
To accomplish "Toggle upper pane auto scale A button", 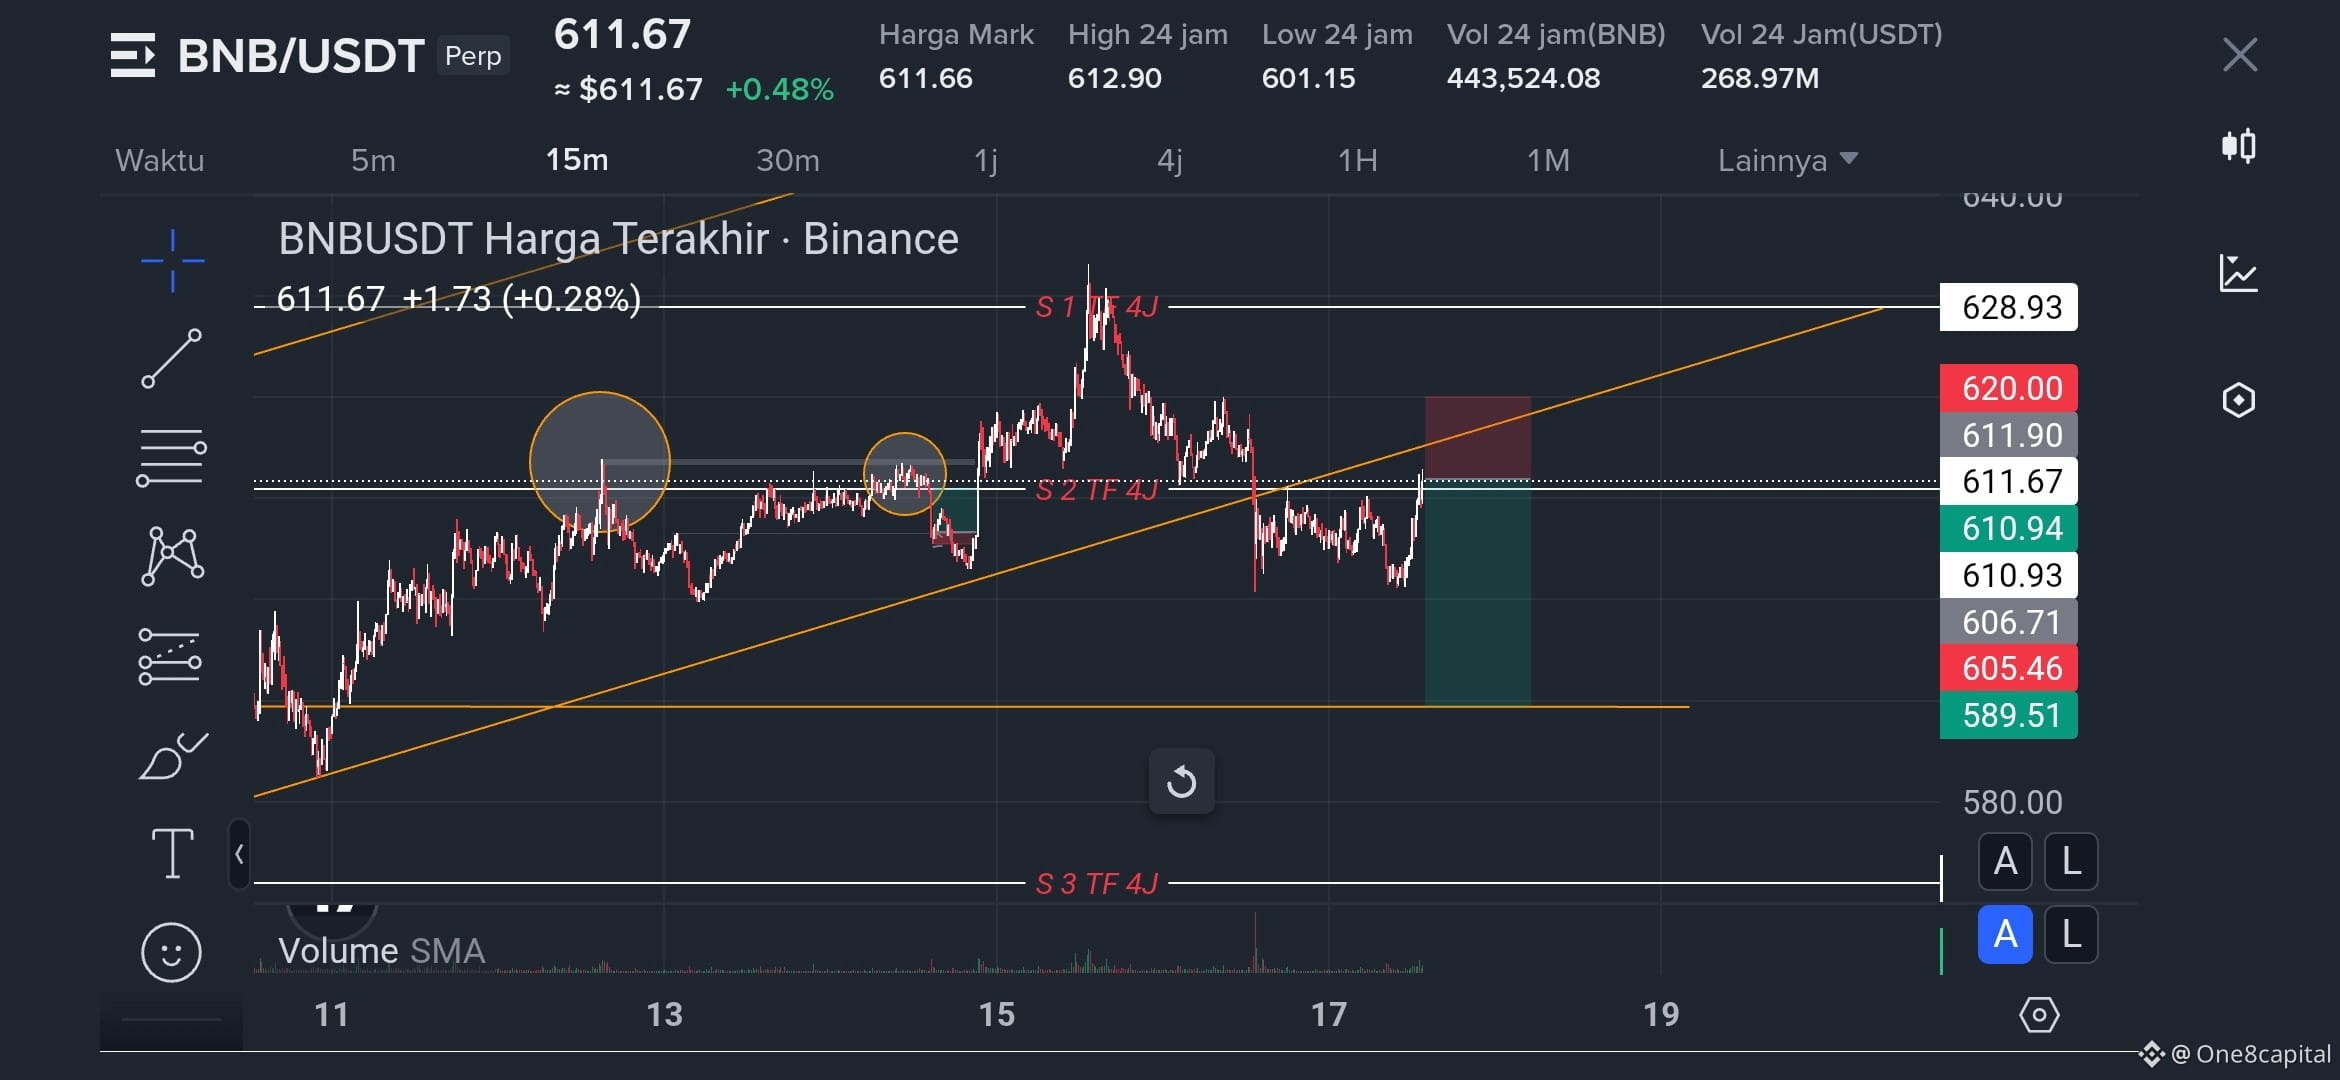I will coord(2005,861).
